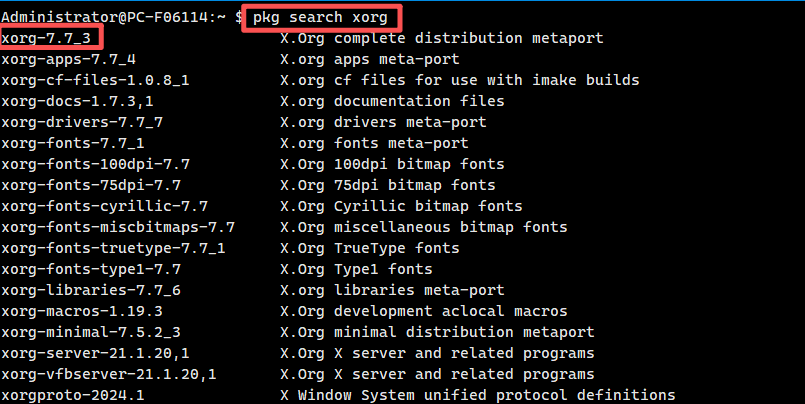Click the xorg-libraries-7.7_6 package name
Screen dimensions: 805x404
point(91,269)
